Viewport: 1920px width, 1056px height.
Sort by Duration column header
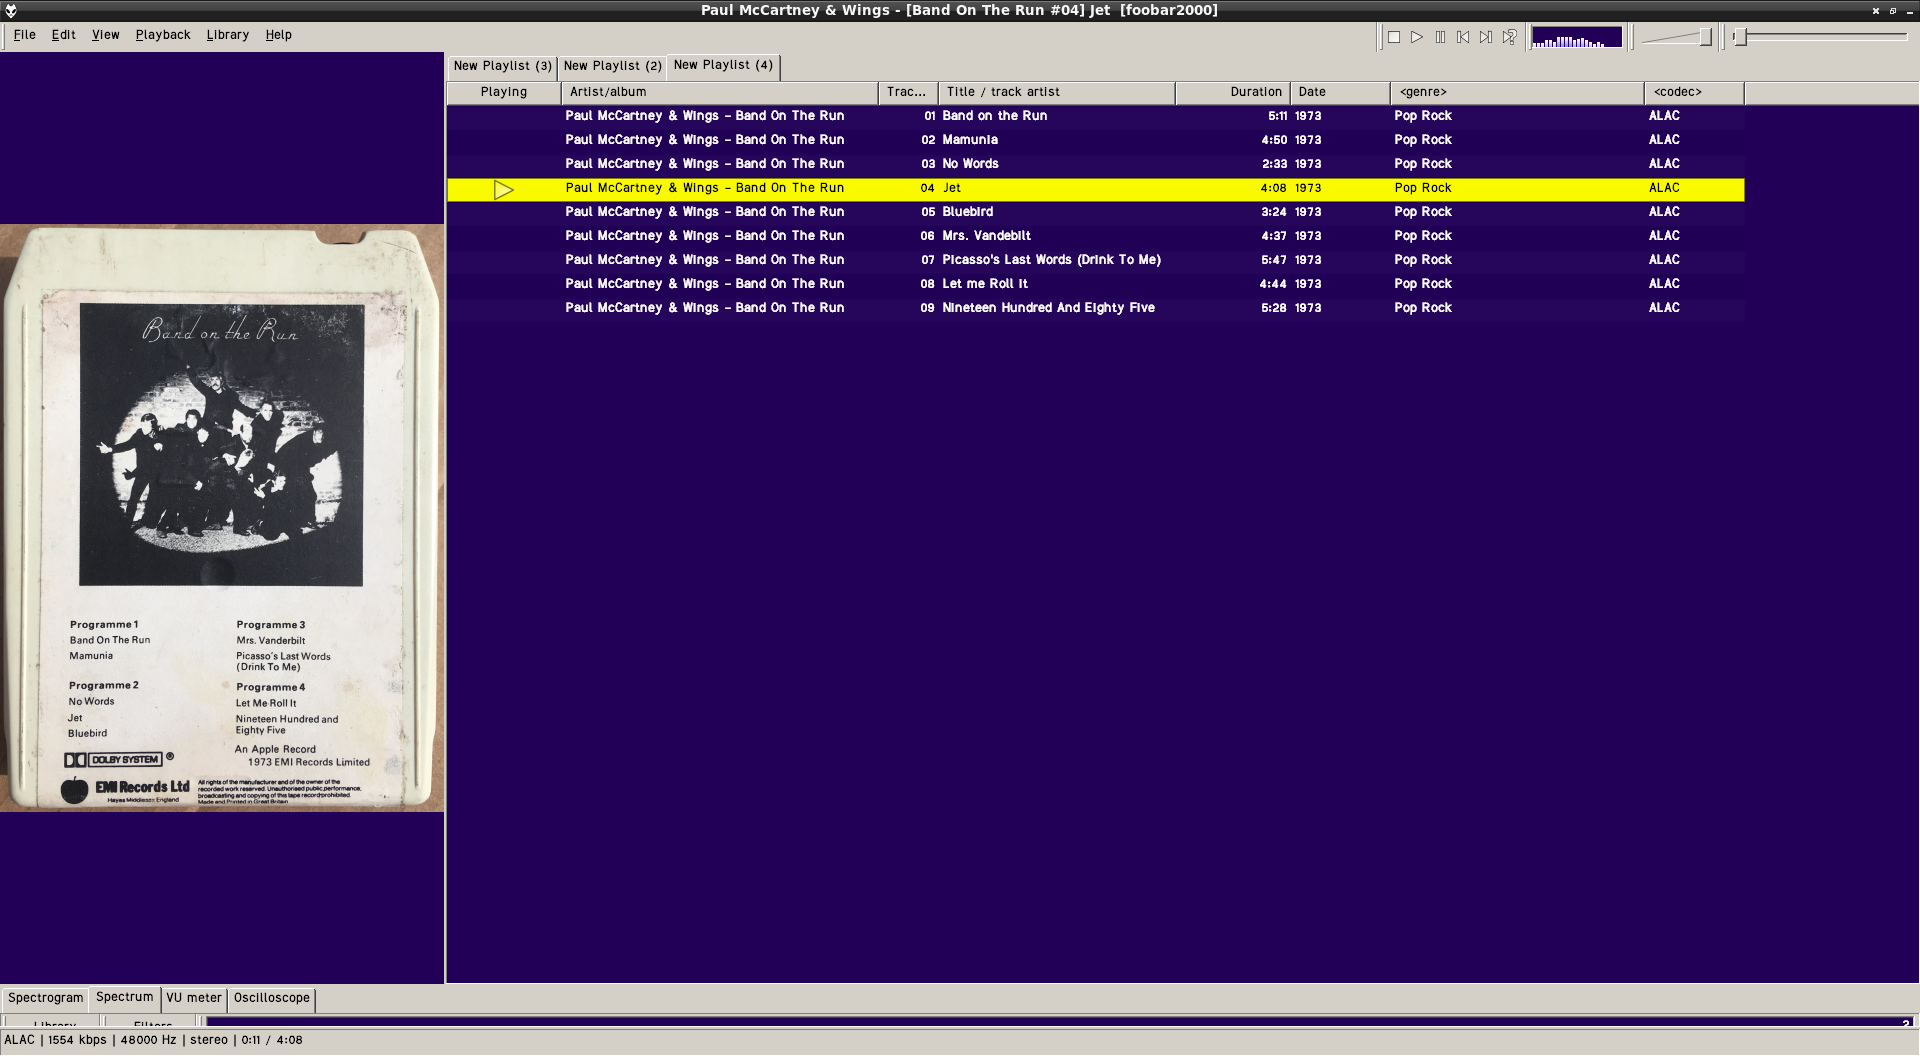point(1233,92)
